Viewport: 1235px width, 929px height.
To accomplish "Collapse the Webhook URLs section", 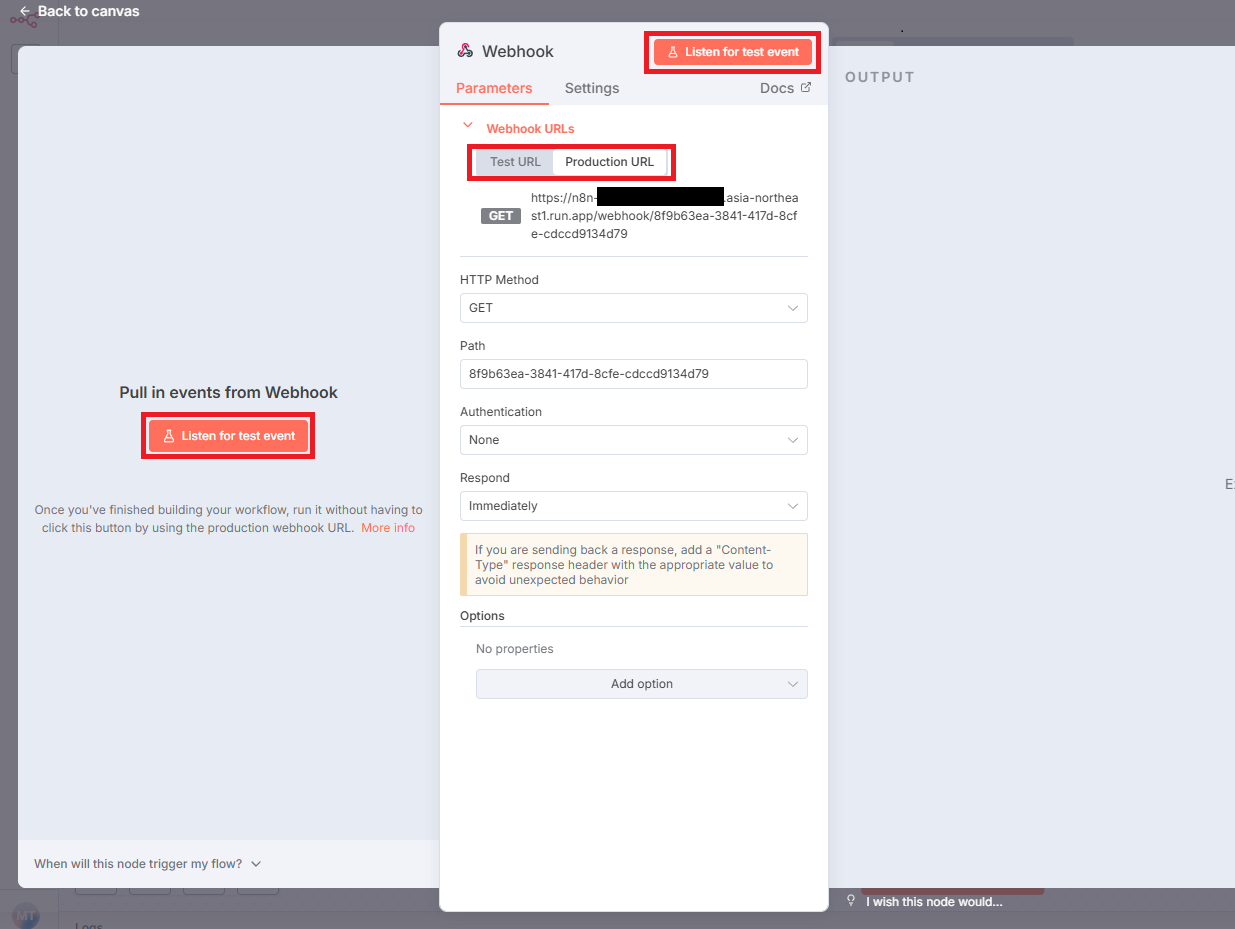I will [x=467, y=127].
